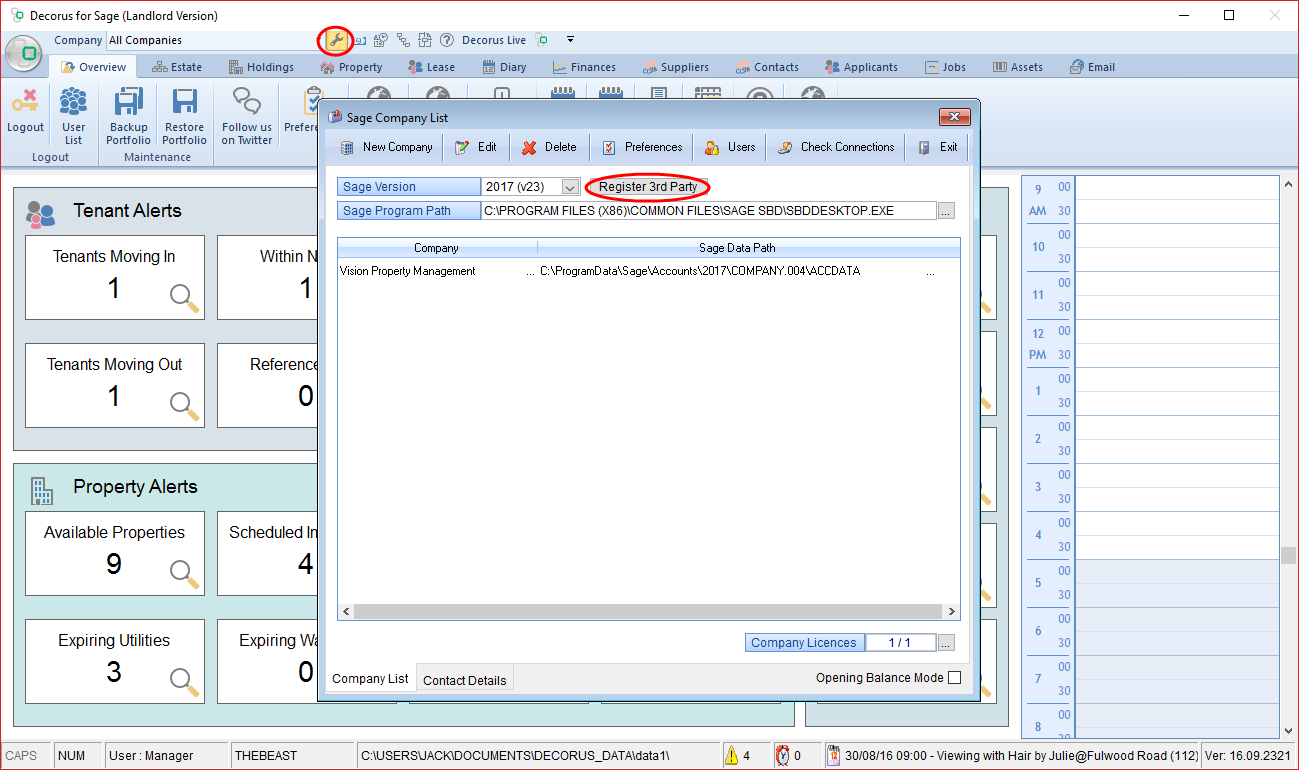
Task: Click Edit in Sage Company List
Action: 476,147
